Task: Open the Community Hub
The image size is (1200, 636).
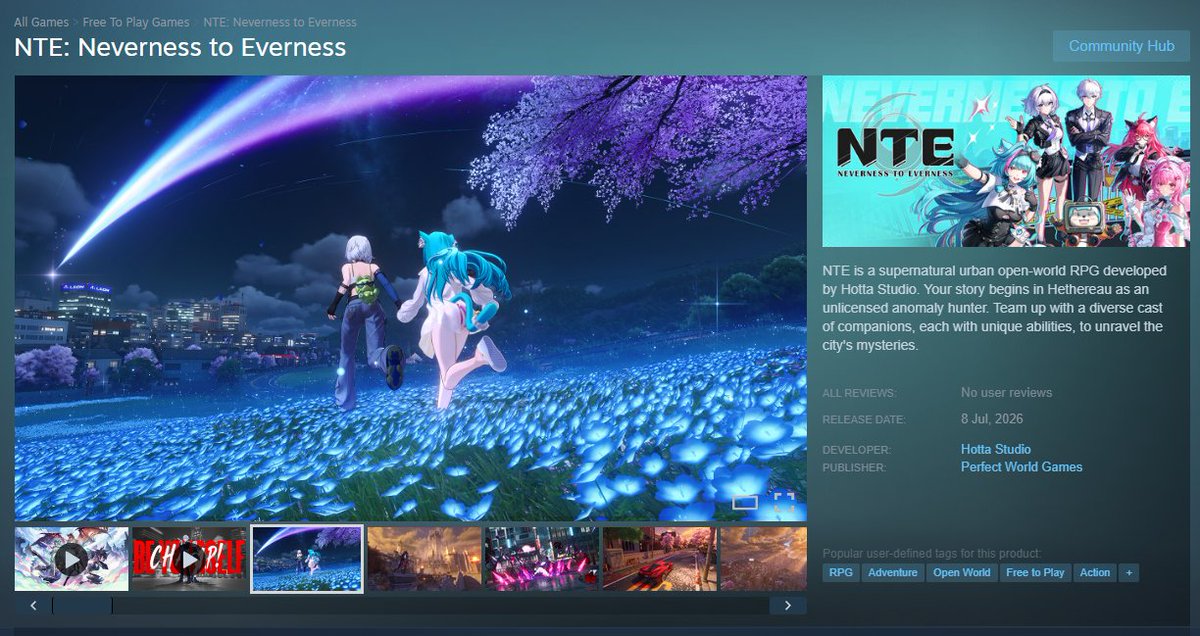Action: click(x=1121, y=46)
